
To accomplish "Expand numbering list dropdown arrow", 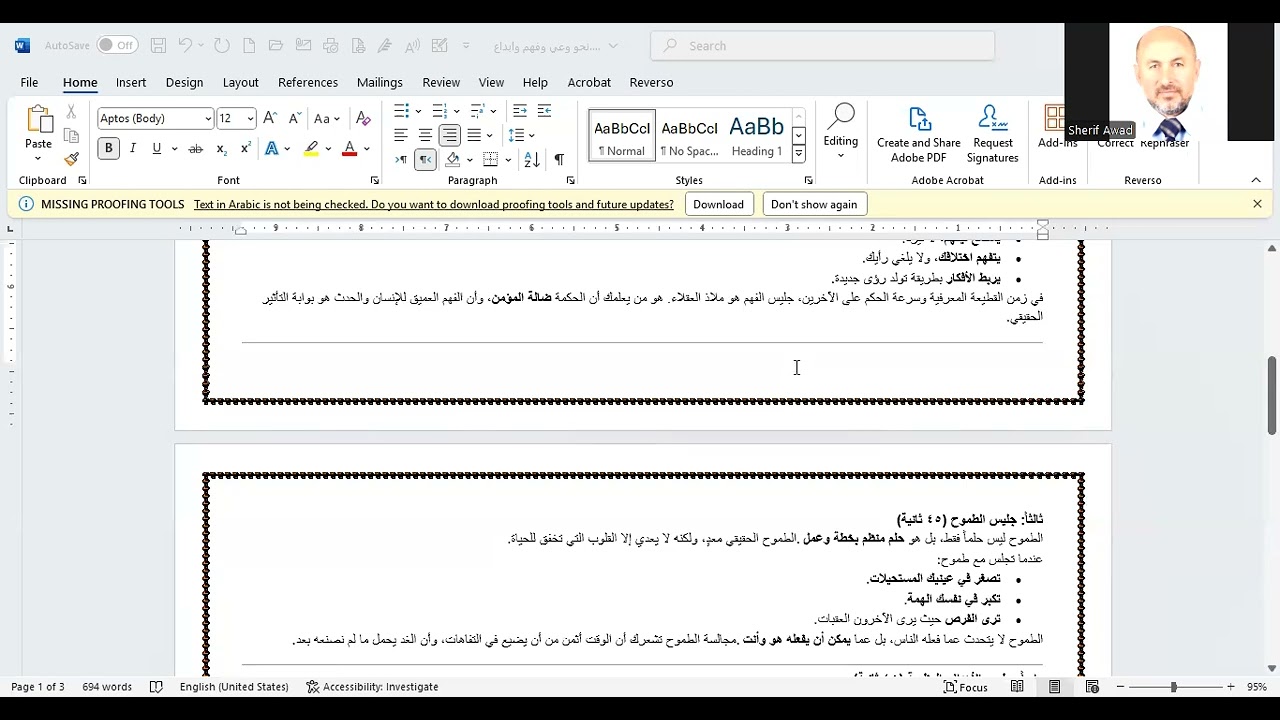I will coord(456,111).
